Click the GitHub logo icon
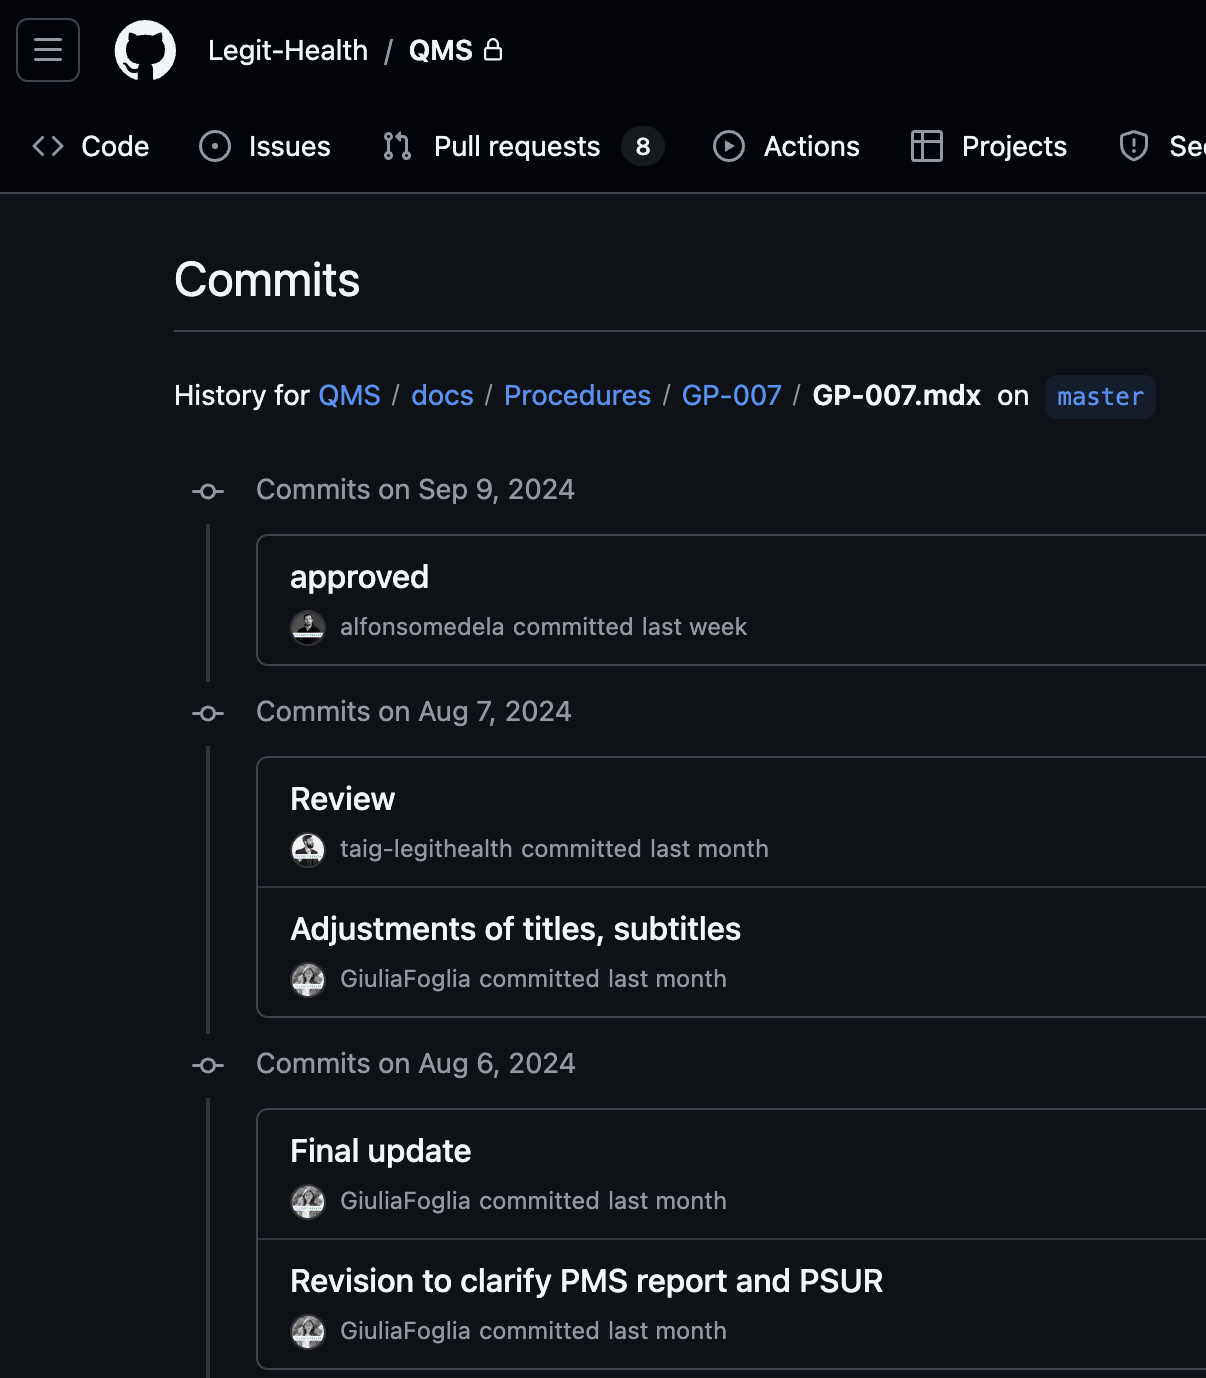 click(145, 50)
